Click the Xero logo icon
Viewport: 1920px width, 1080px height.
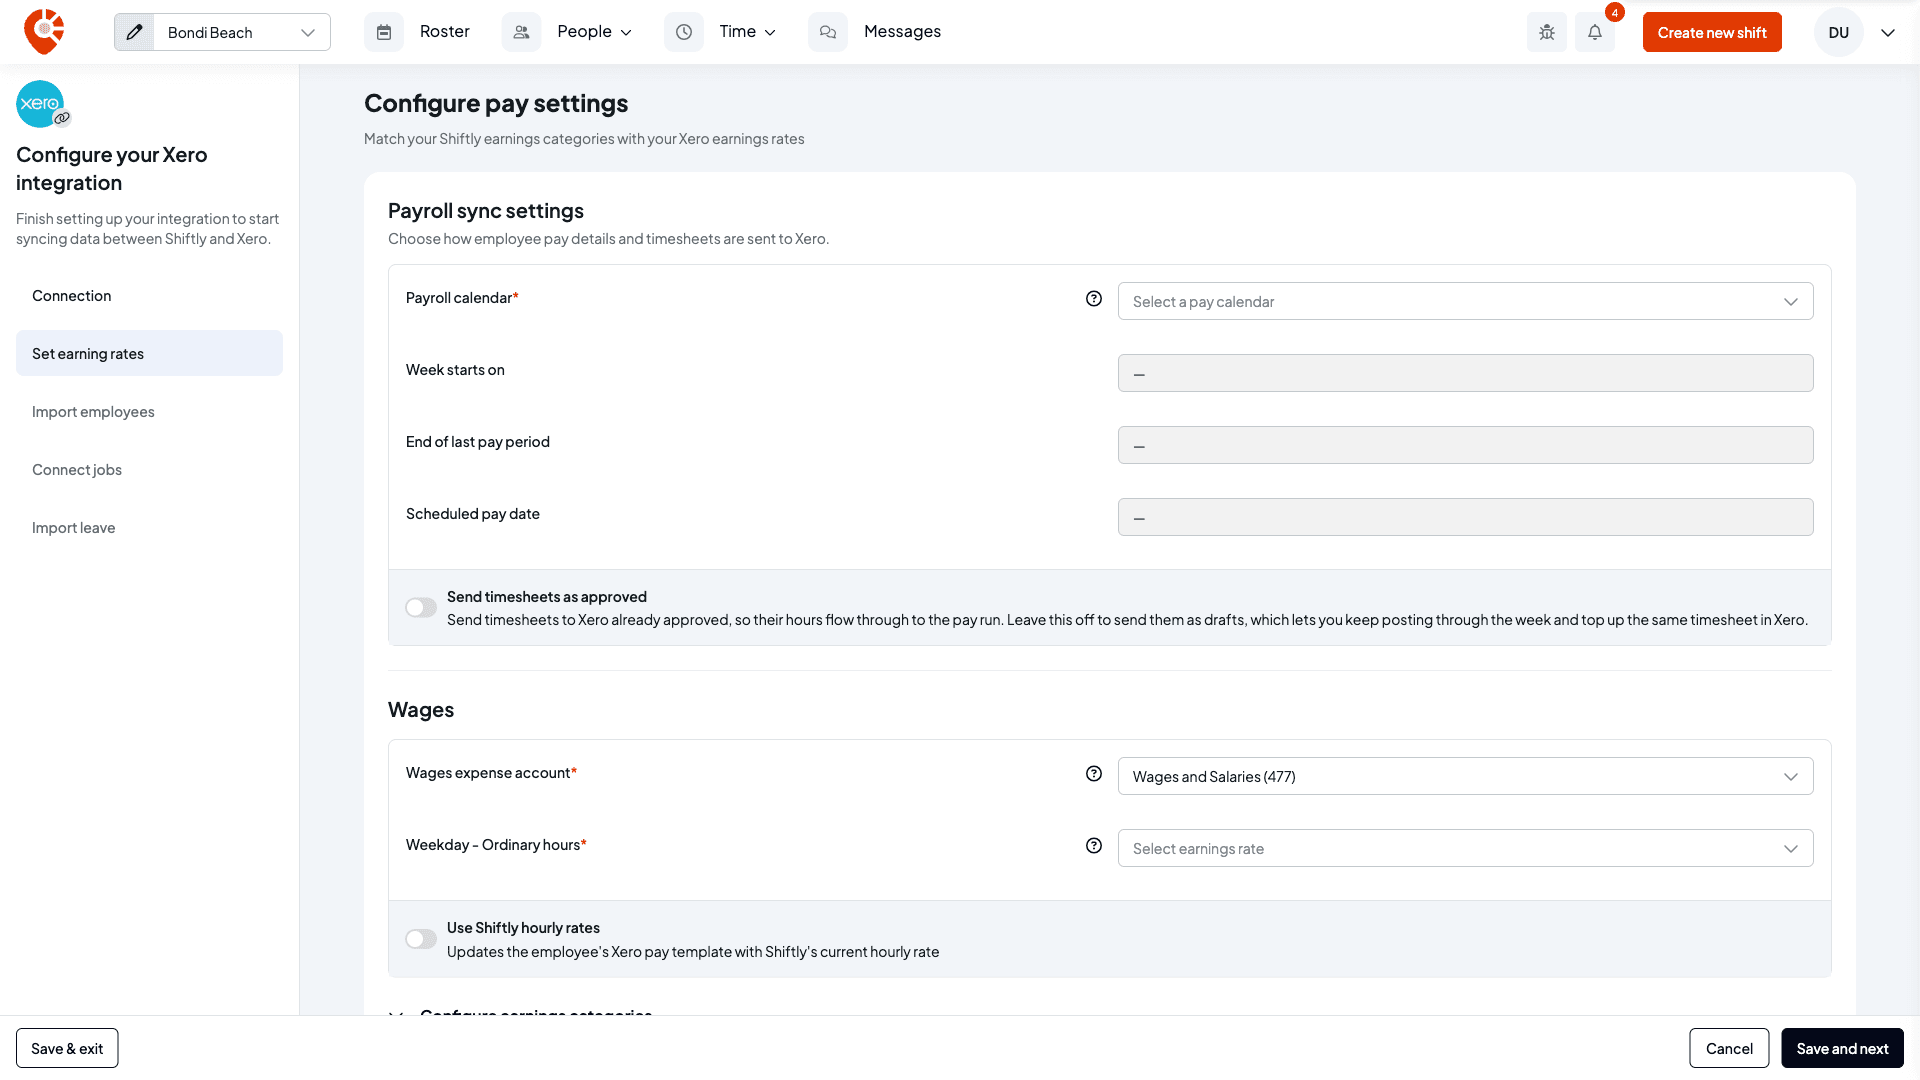(41, 104)
